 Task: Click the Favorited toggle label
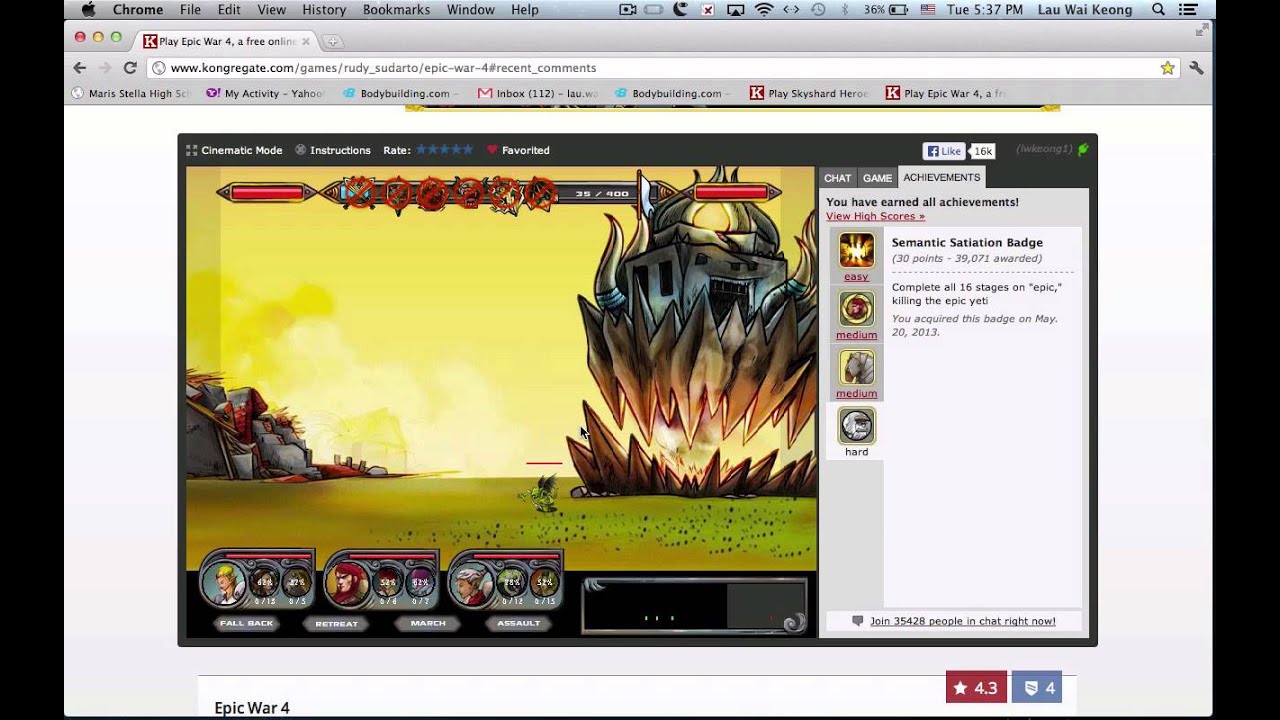coord(526,150)
